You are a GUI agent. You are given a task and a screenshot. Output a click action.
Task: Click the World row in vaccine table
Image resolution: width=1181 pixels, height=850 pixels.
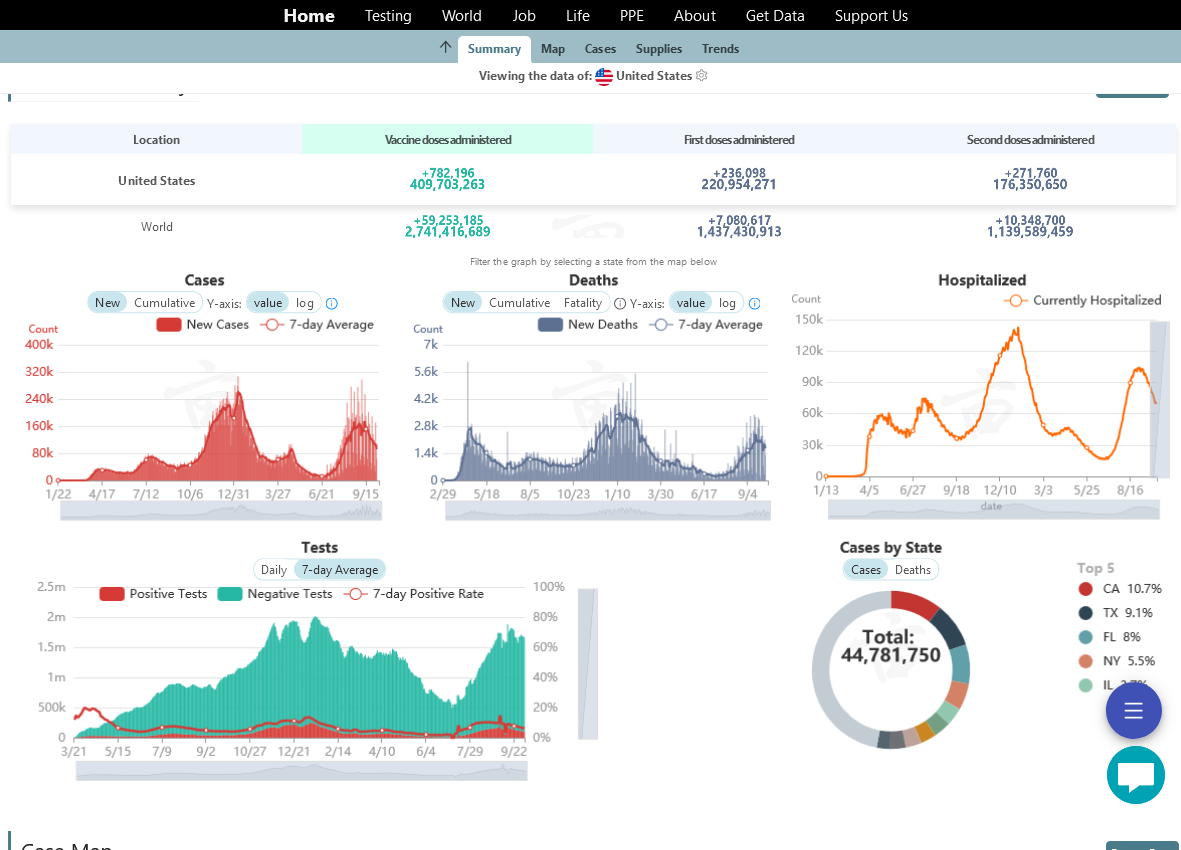[593, 227]
